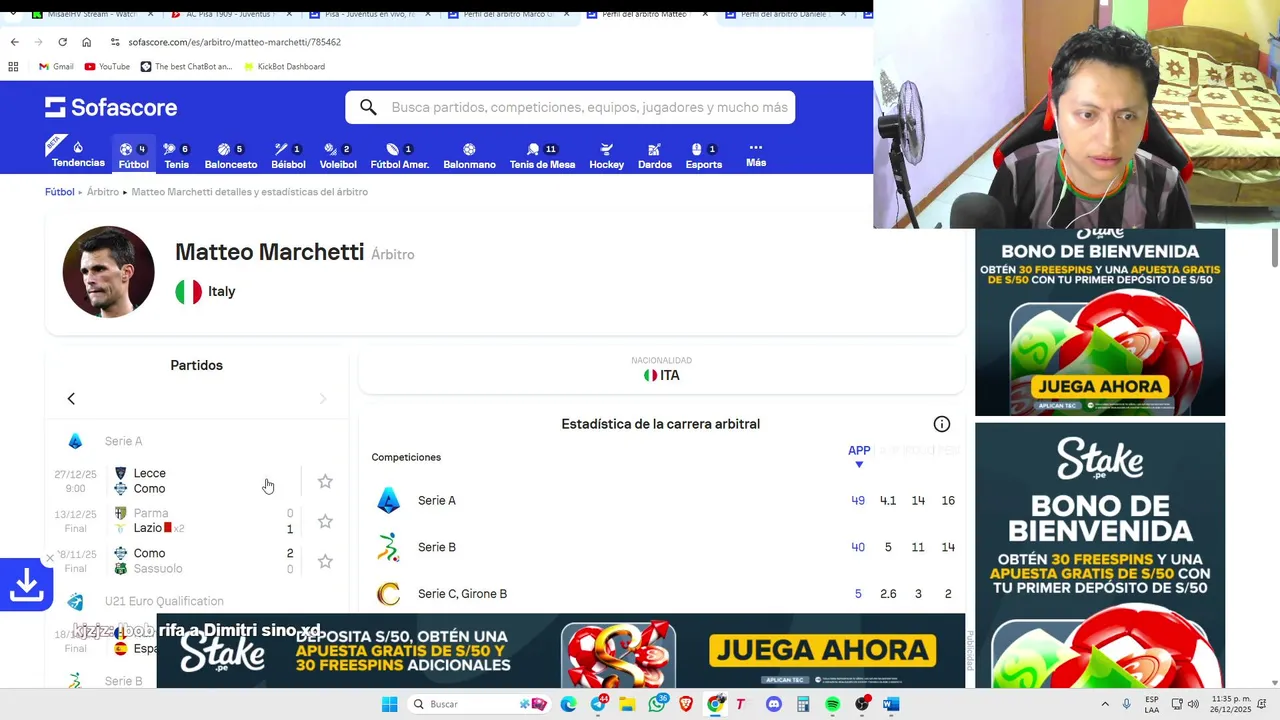Open the Chrome apps grid
Screen dimensions: 1280x720
[x=13, y=67]
